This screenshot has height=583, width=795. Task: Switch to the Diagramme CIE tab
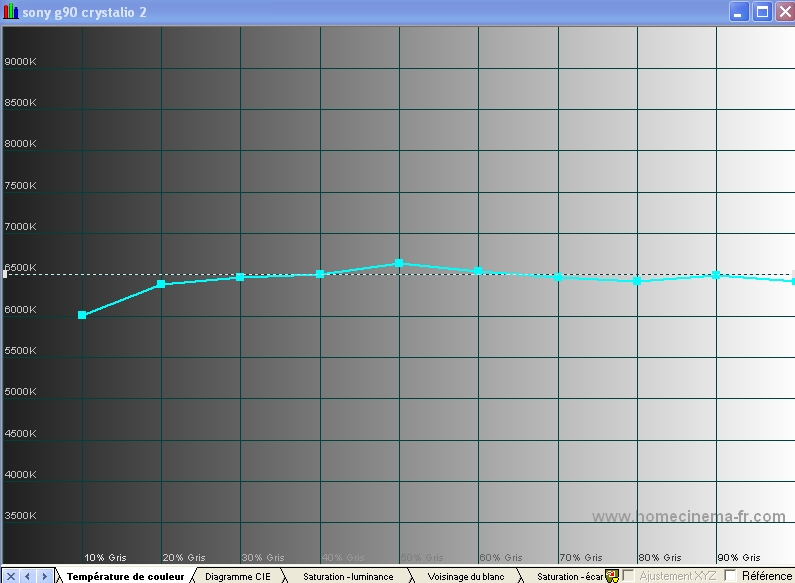237,576
